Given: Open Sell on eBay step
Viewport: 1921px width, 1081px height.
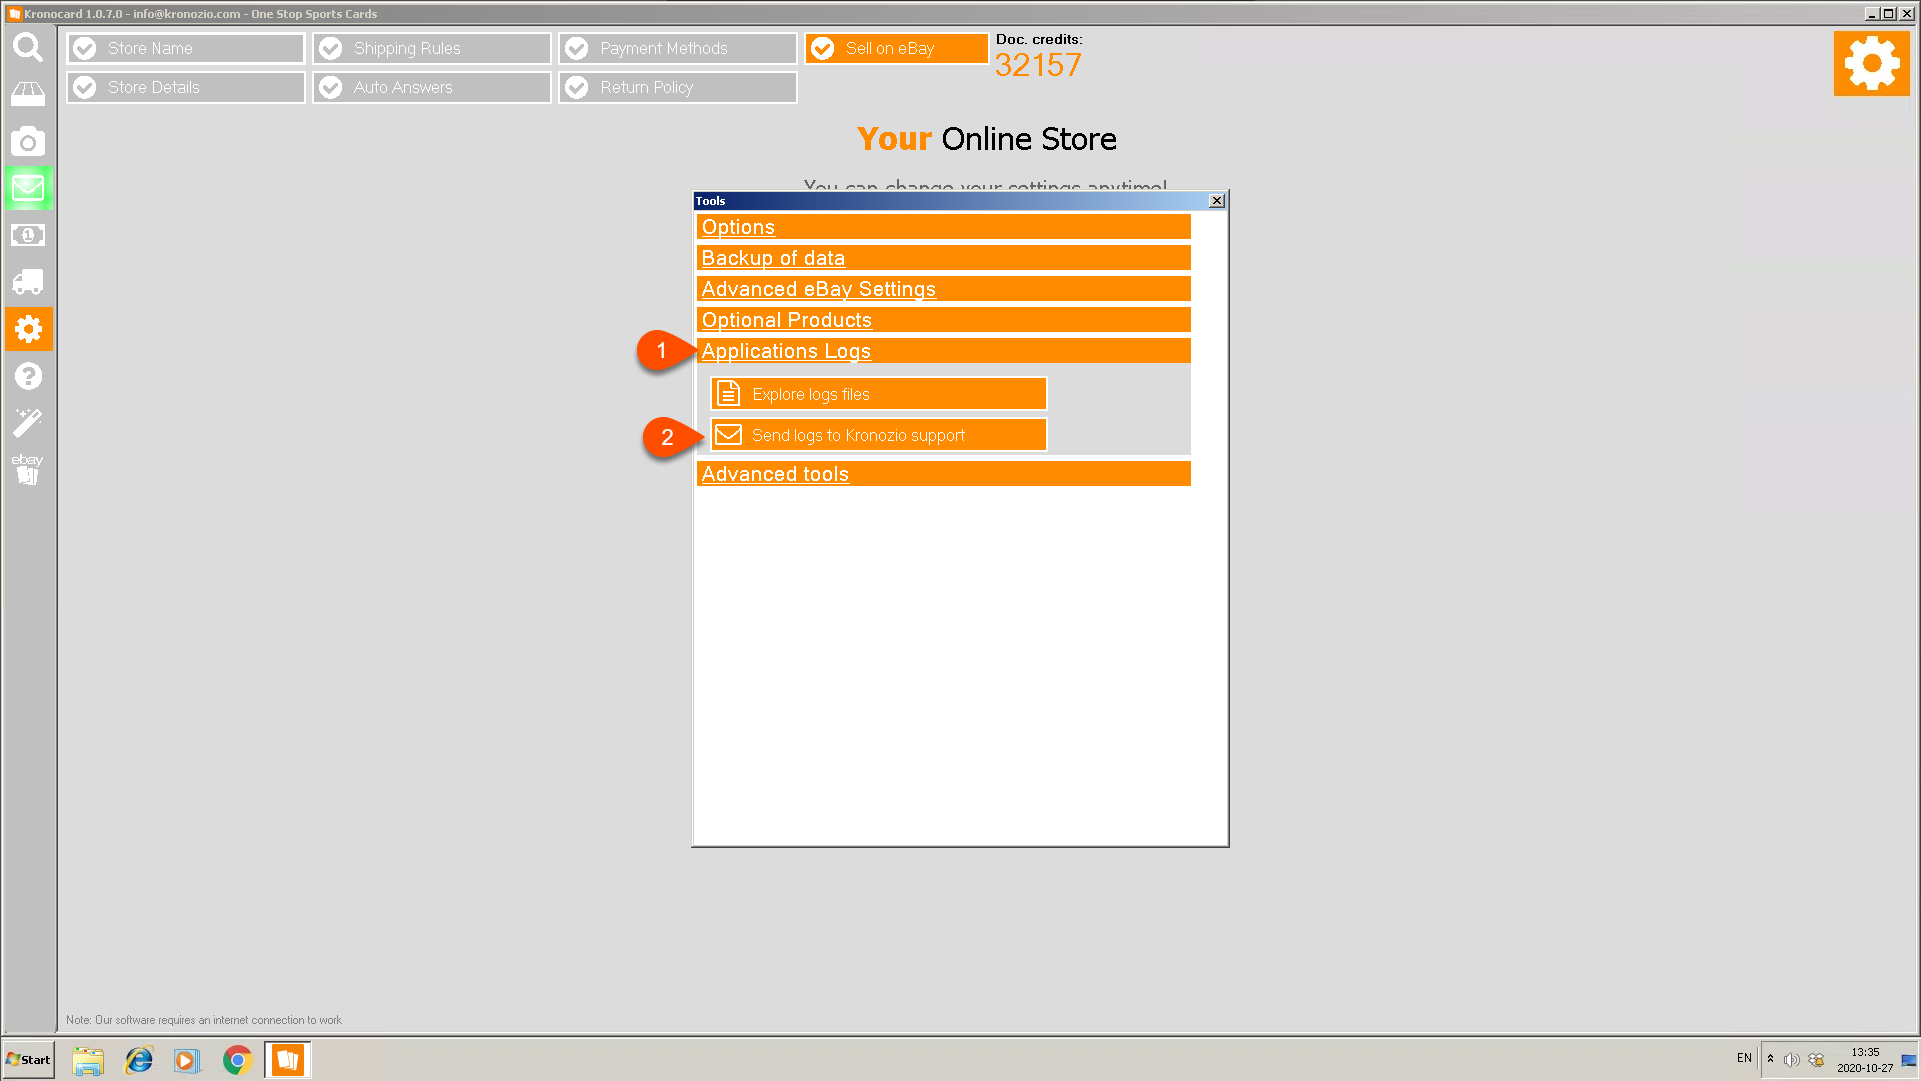Looking at the screenshot, I should coord(897,48).
